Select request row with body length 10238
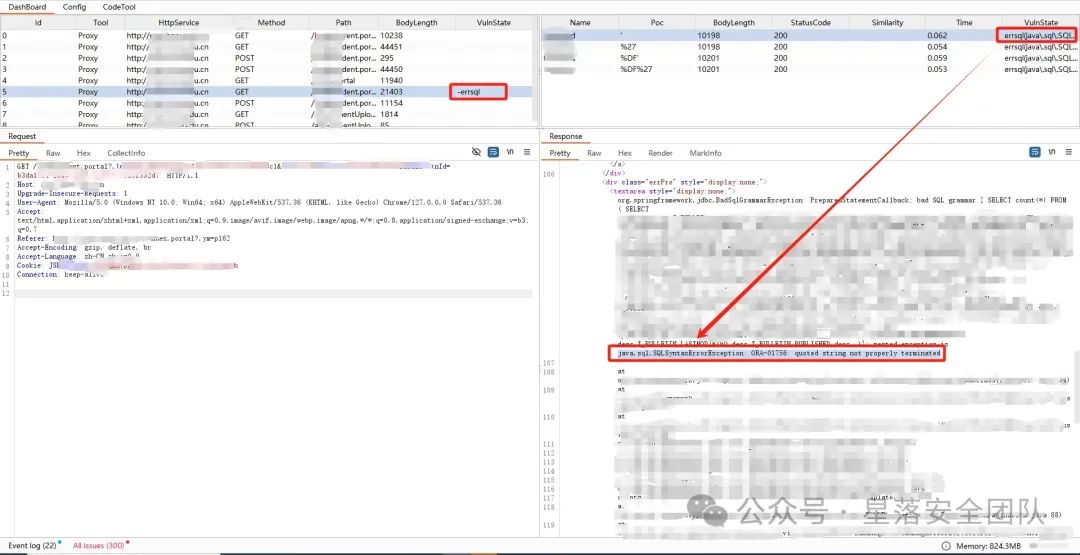Image resolution: width=1080 pixels, height=555 pixels. click(266, 36)
